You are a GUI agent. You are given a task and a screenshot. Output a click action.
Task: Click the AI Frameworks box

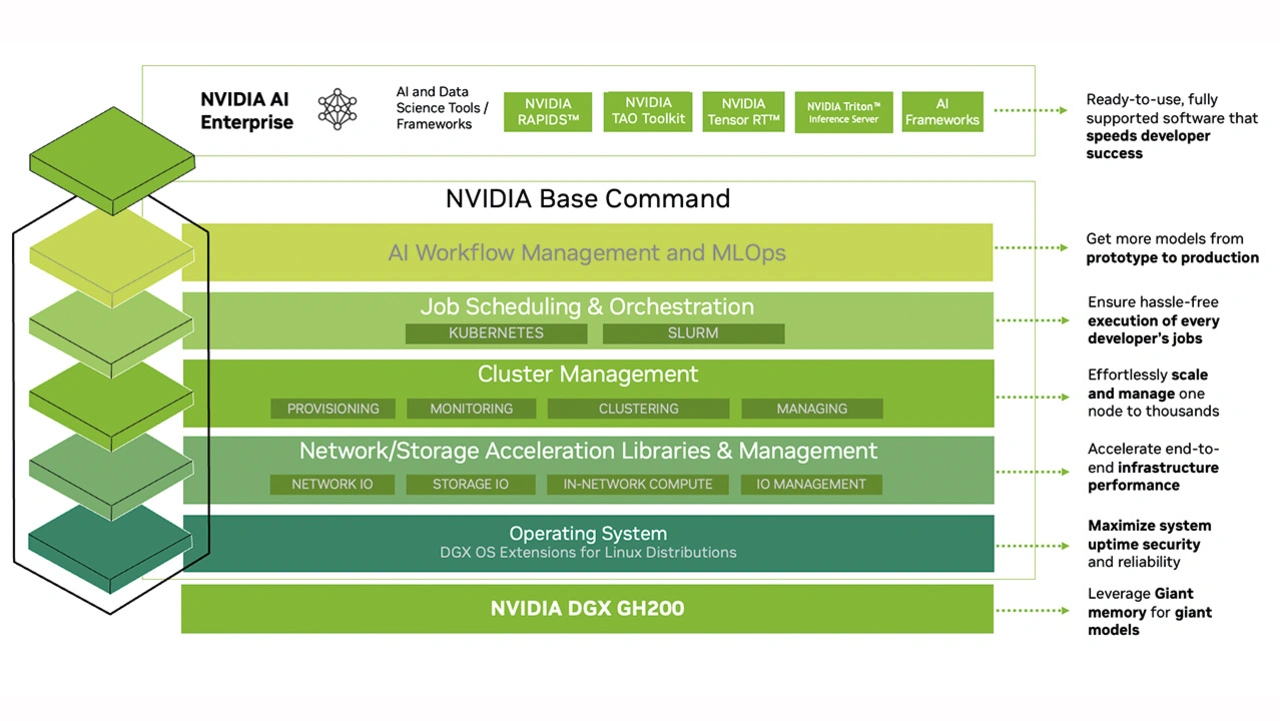[942, 111]
